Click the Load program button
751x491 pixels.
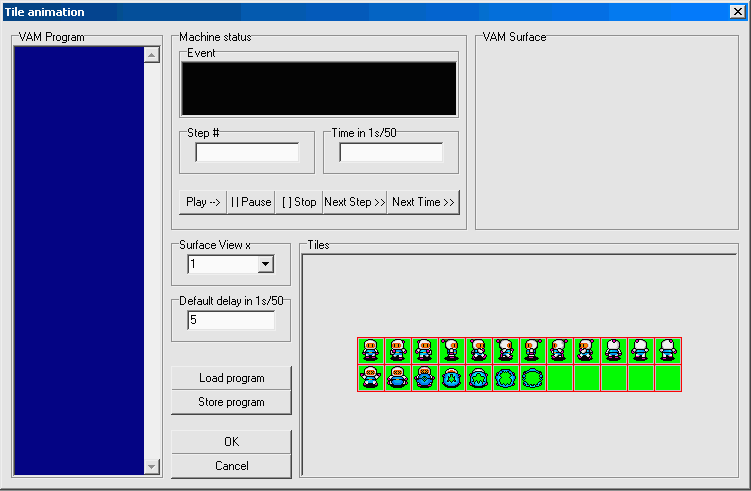231,378
